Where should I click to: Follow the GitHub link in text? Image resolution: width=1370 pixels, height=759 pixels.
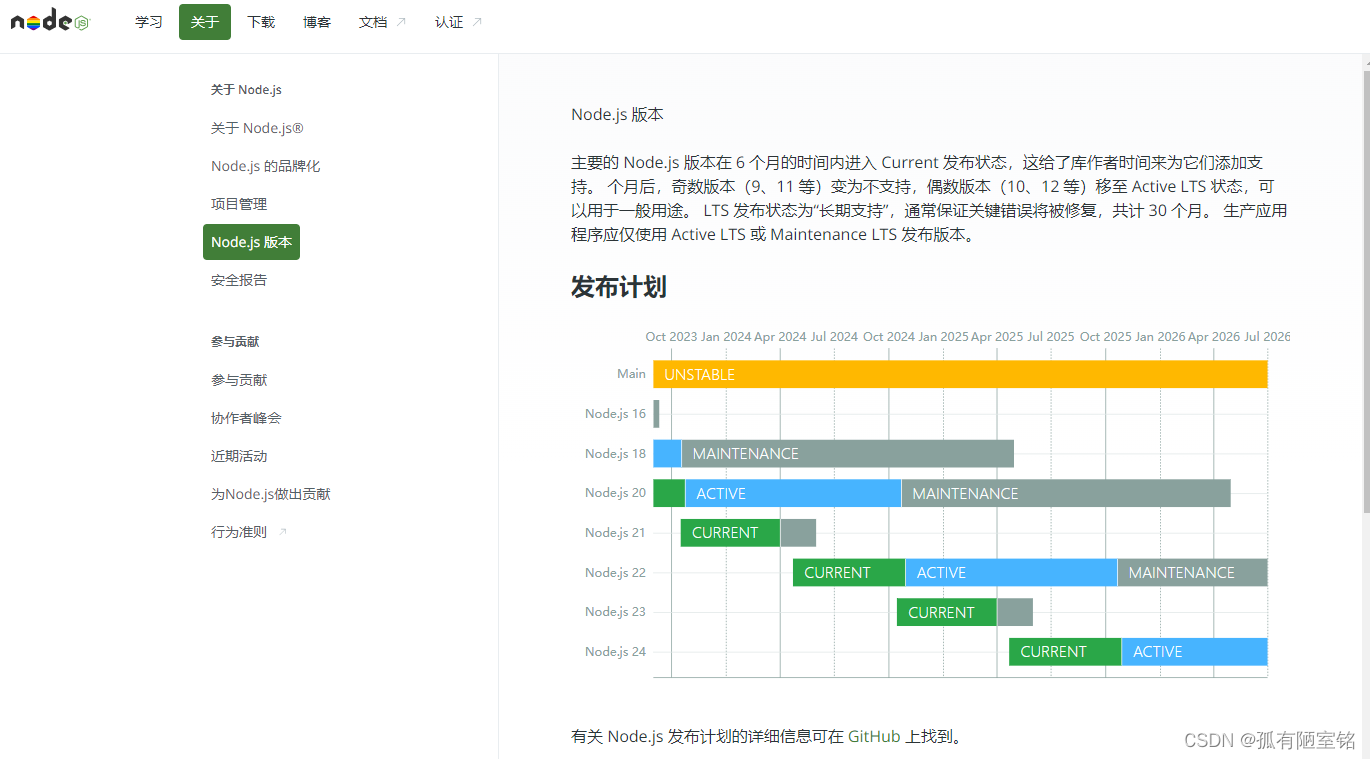pos(874,737)
